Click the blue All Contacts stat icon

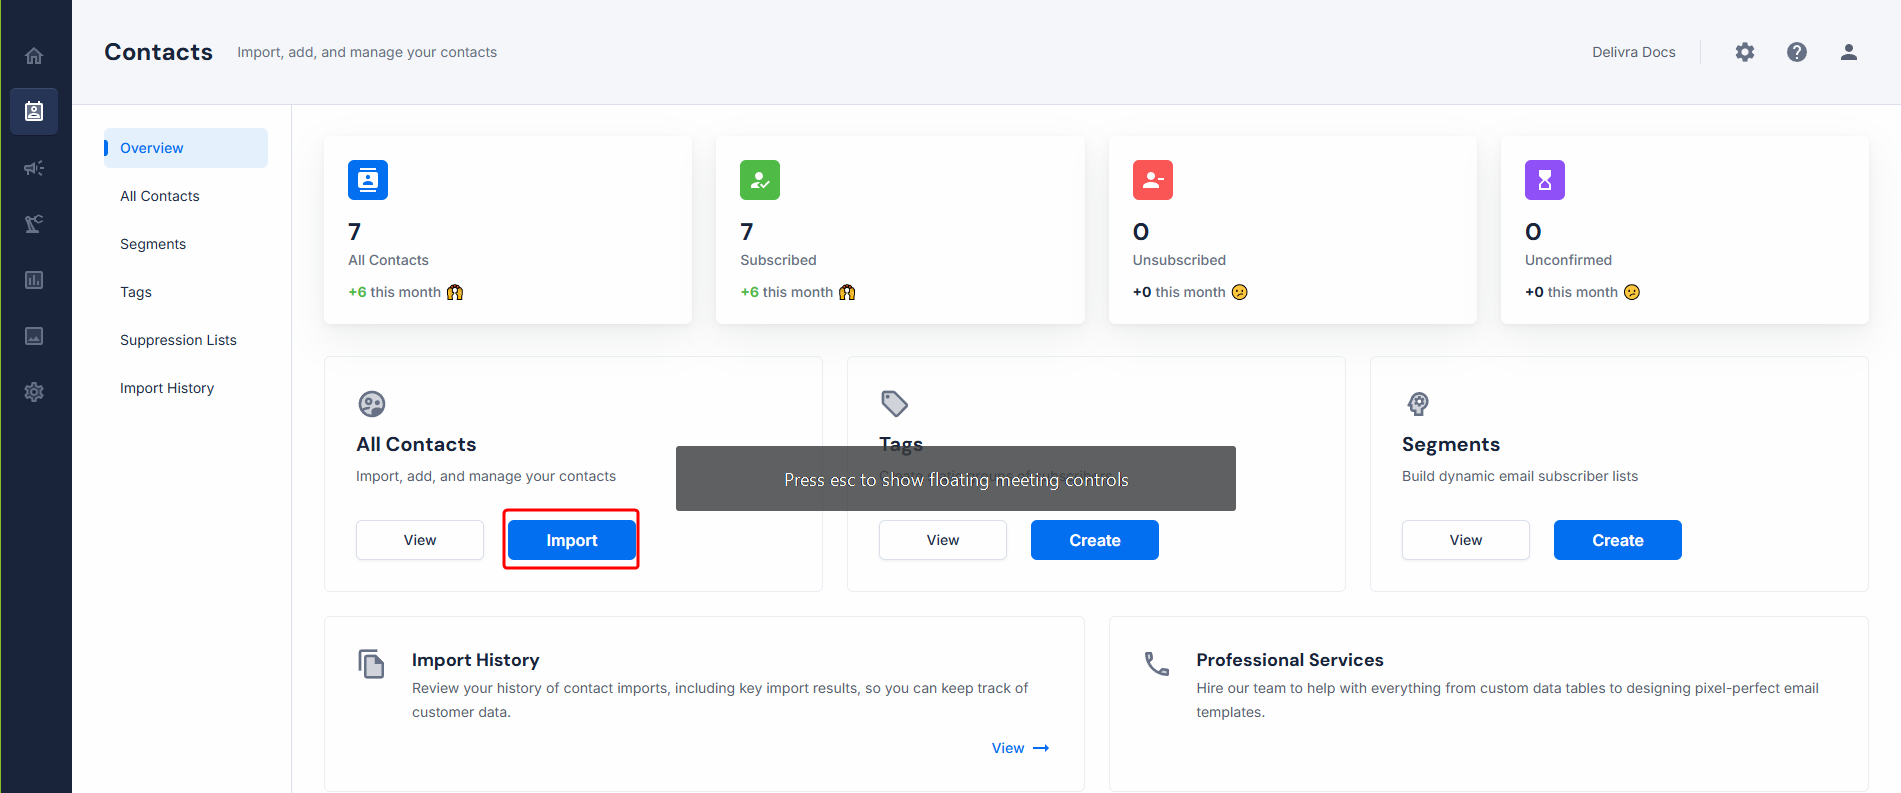click(368, 180)
